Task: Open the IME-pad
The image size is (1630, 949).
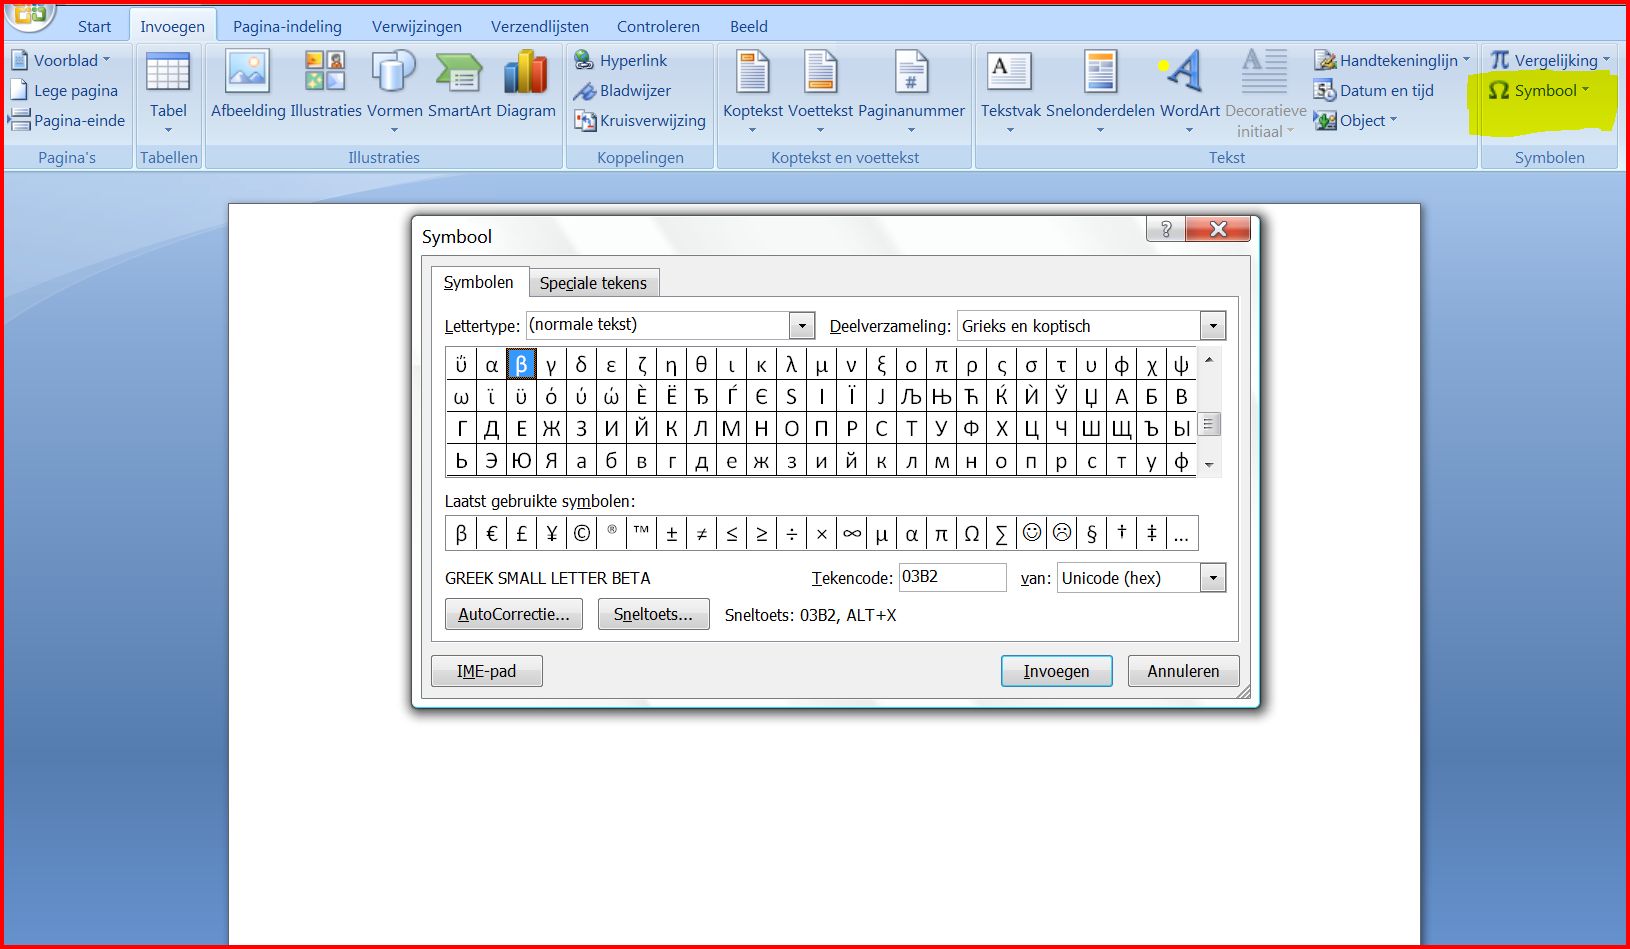Action: click(x=486, y=671)
